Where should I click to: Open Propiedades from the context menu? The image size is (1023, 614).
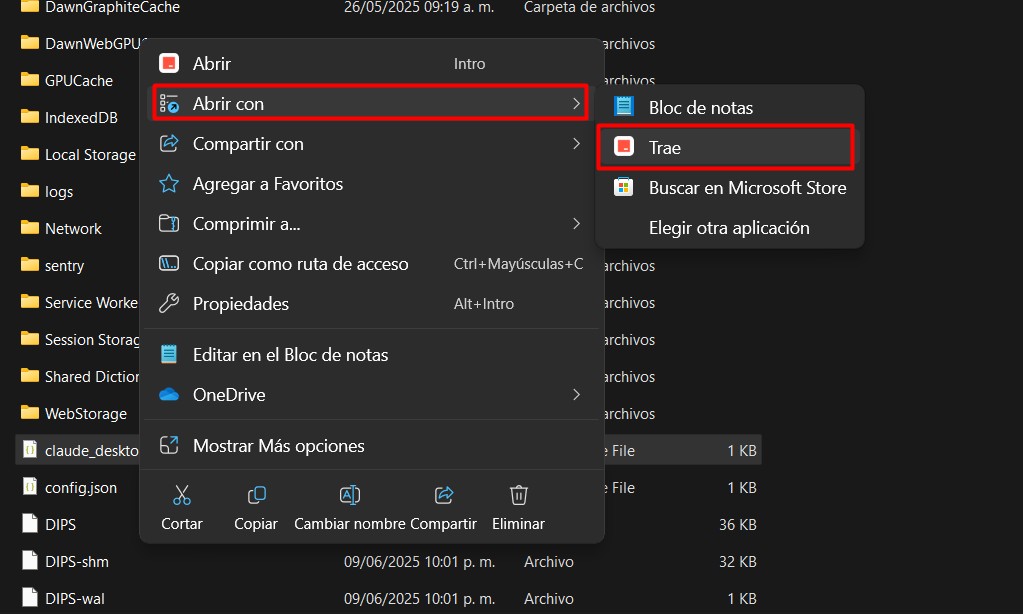tap(240, 304)
